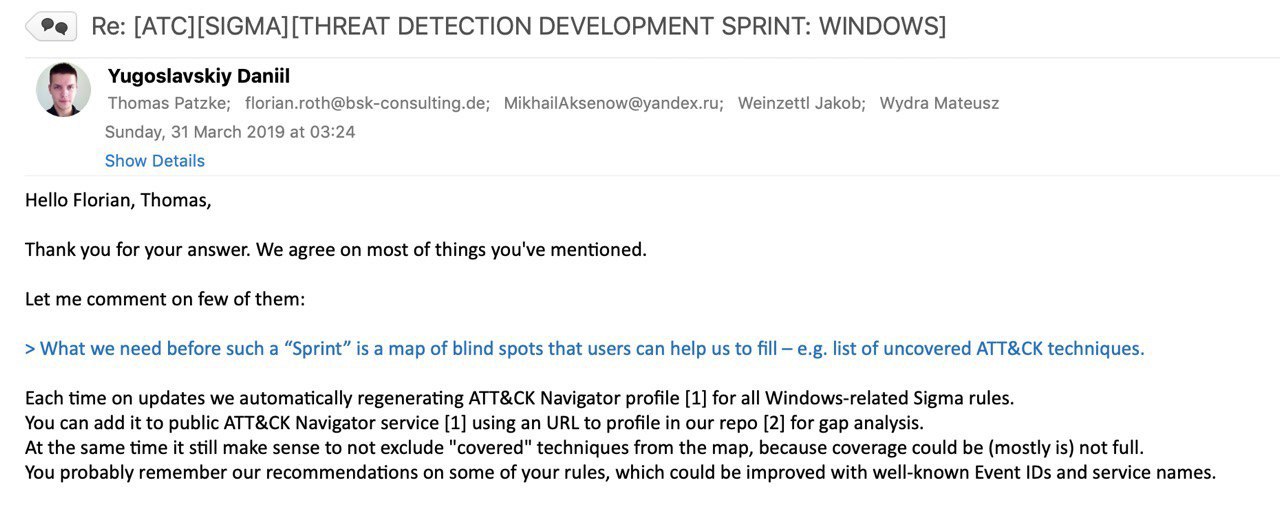The image size is (1280, 505).
Task: Click recipient florian.roth@bsk-consulting.de
Action: pyautogui.click(x=367, y=103)
